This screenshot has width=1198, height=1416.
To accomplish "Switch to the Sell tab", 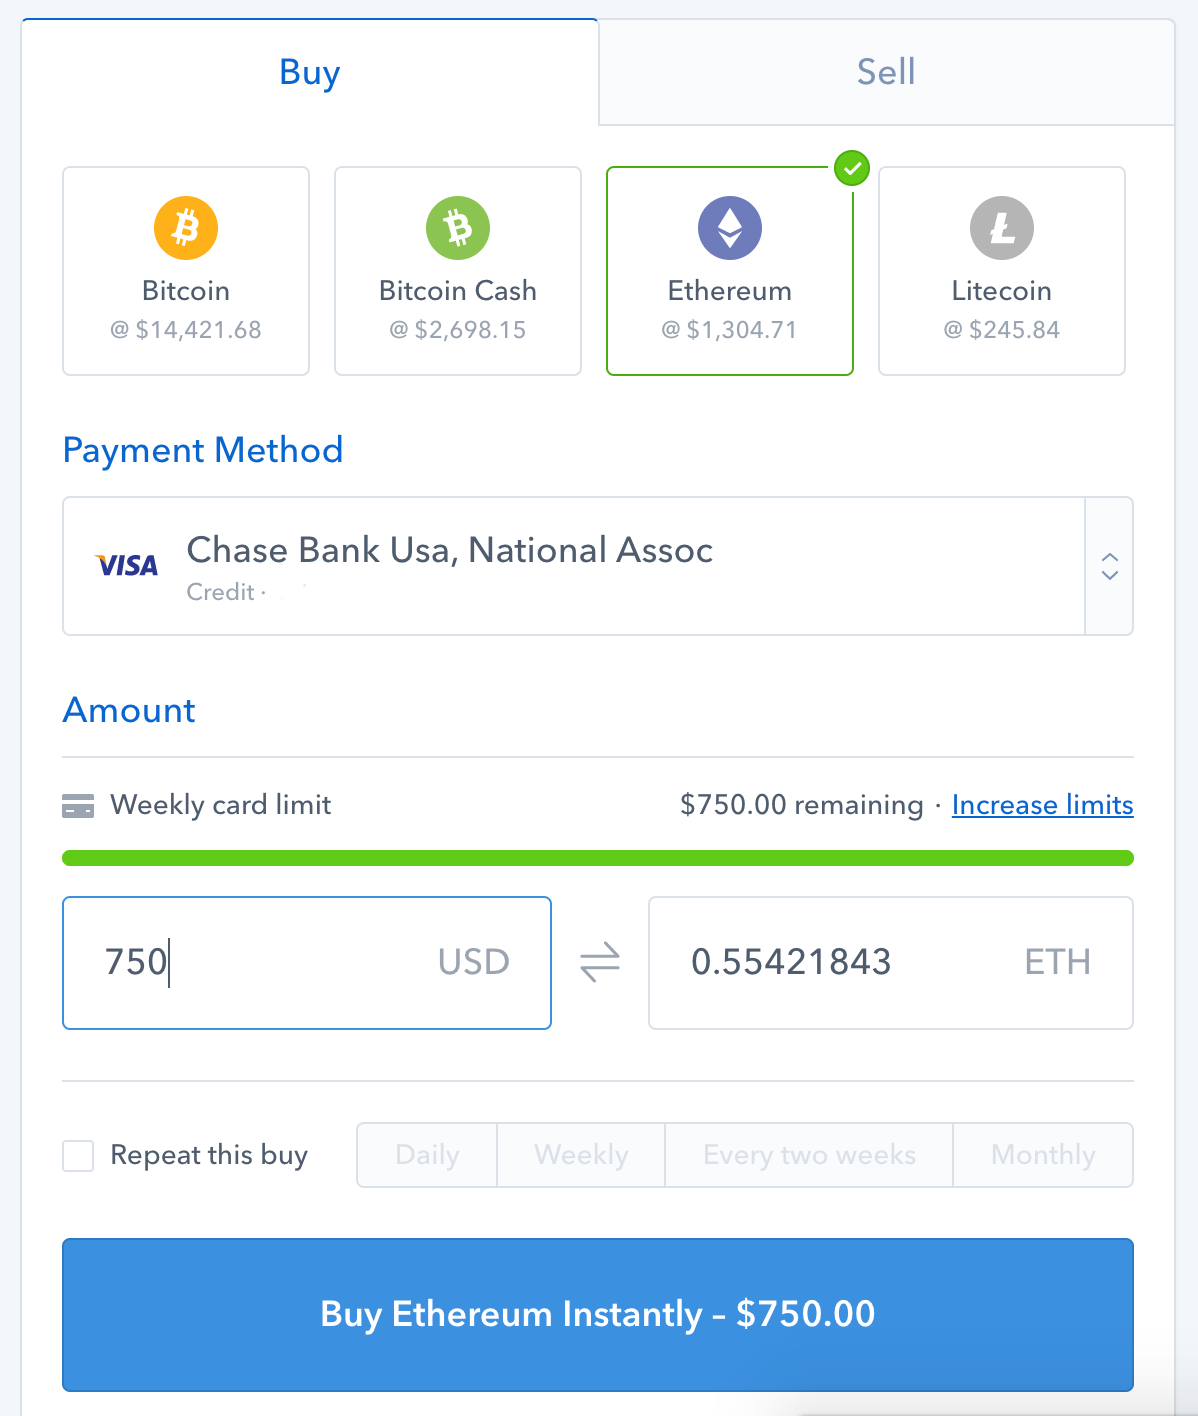I will 886,72.
